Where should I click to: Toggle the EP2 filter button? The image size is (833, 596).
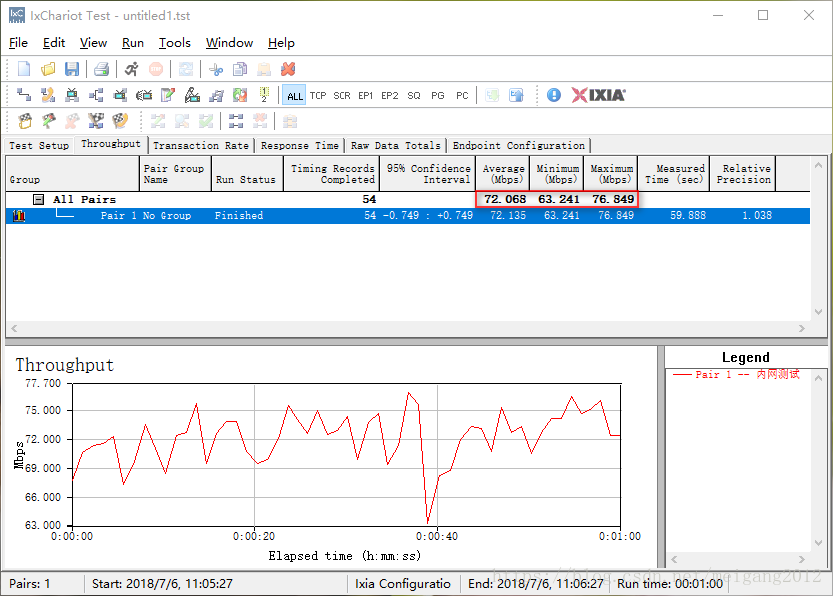pyautogui.click(x=389, y=96)
